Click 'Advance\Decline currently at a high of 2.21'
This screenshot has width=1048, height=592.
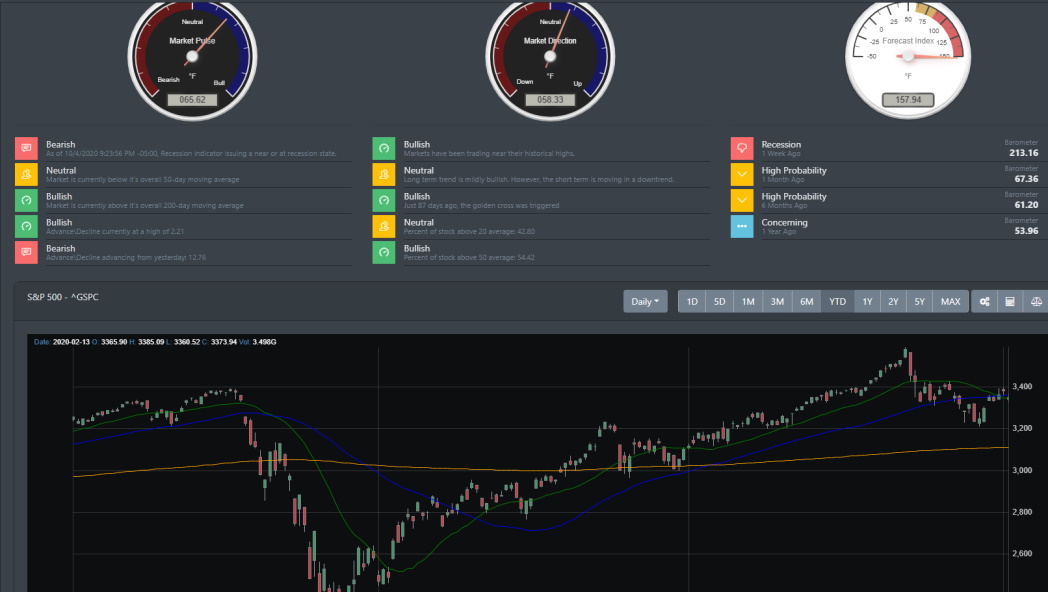click(115, 232)
